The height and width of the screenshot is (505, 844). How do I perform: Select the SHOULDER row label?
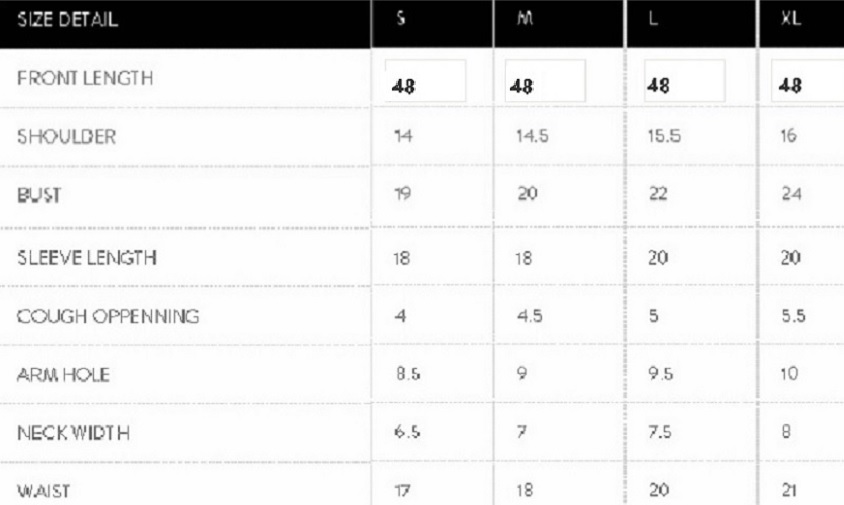pyautogui.click(x=66, y=137)
